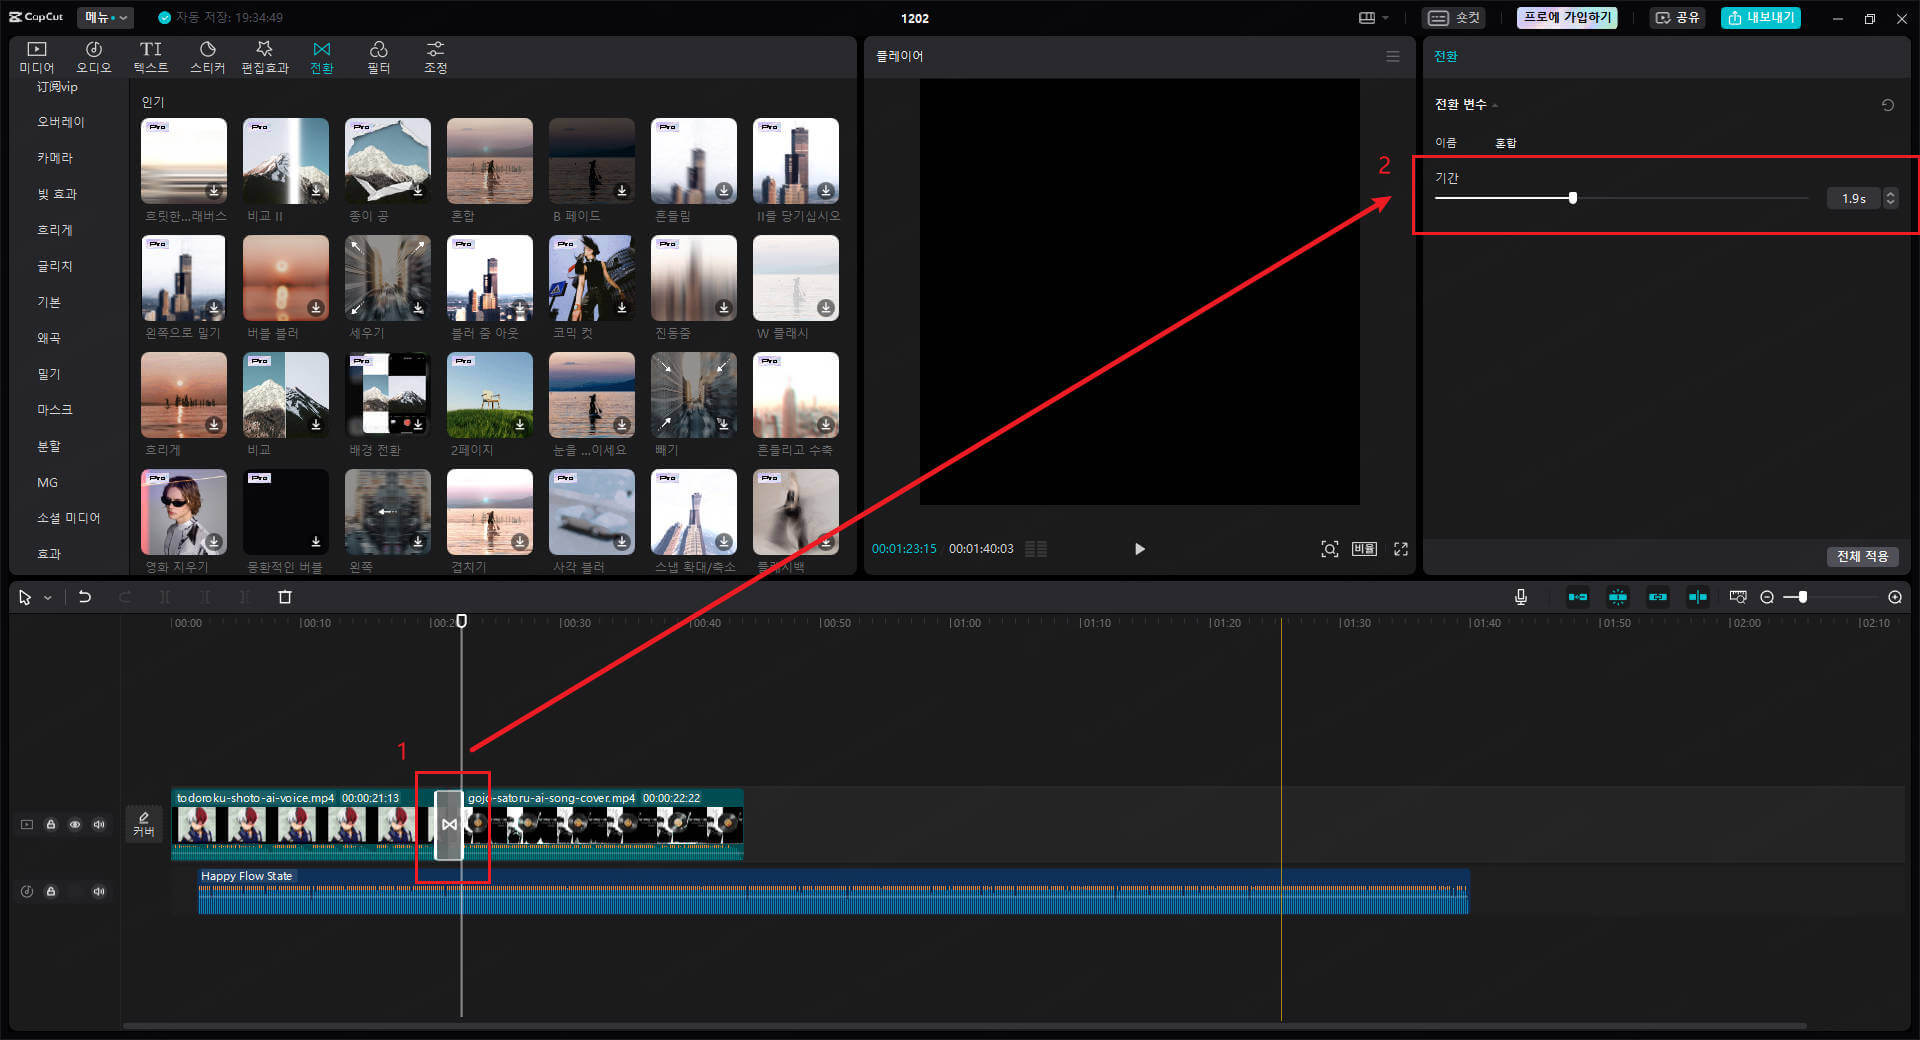Open the 오디오 (Audio) tab
The height and width of the screenshot is (1040, 1920).
pyautogui.click(x=94, y=57)
